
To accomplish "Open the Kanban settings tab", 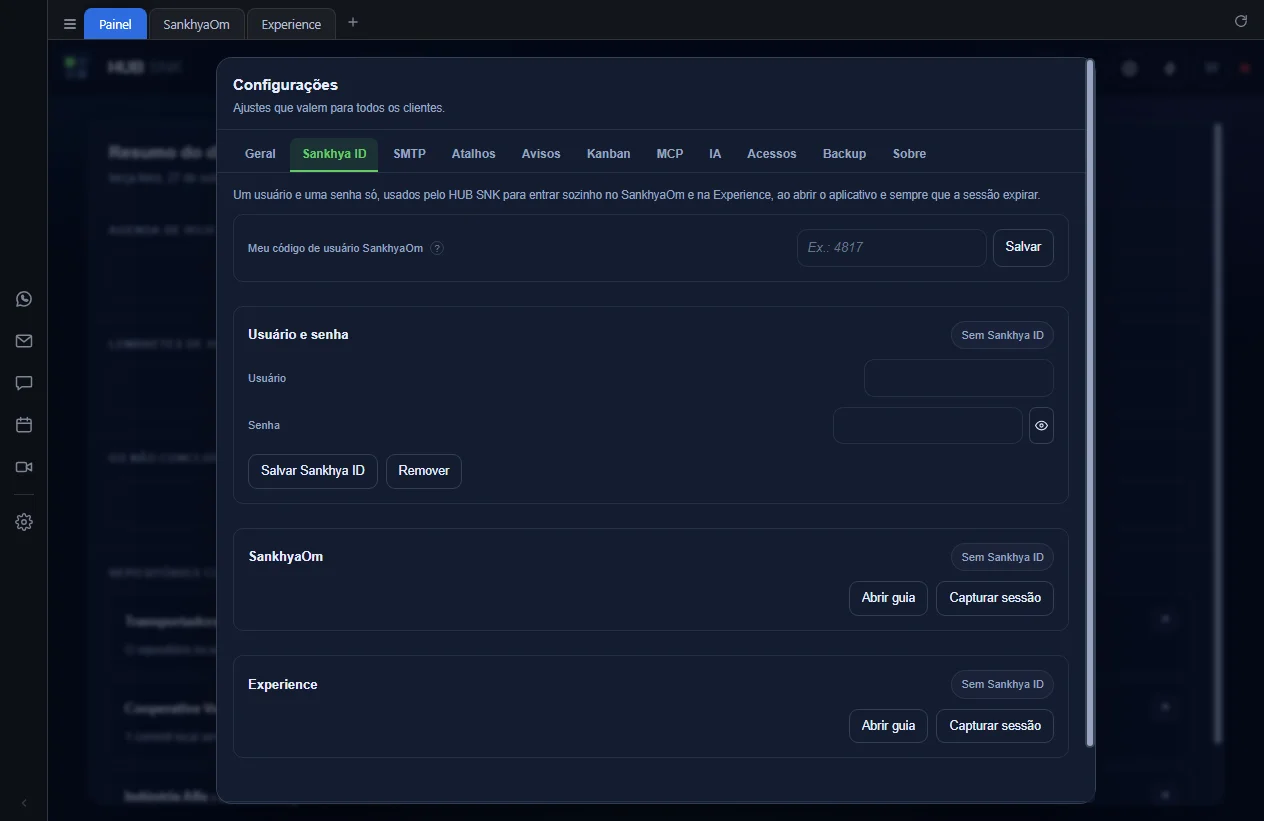I will [608, 154].
